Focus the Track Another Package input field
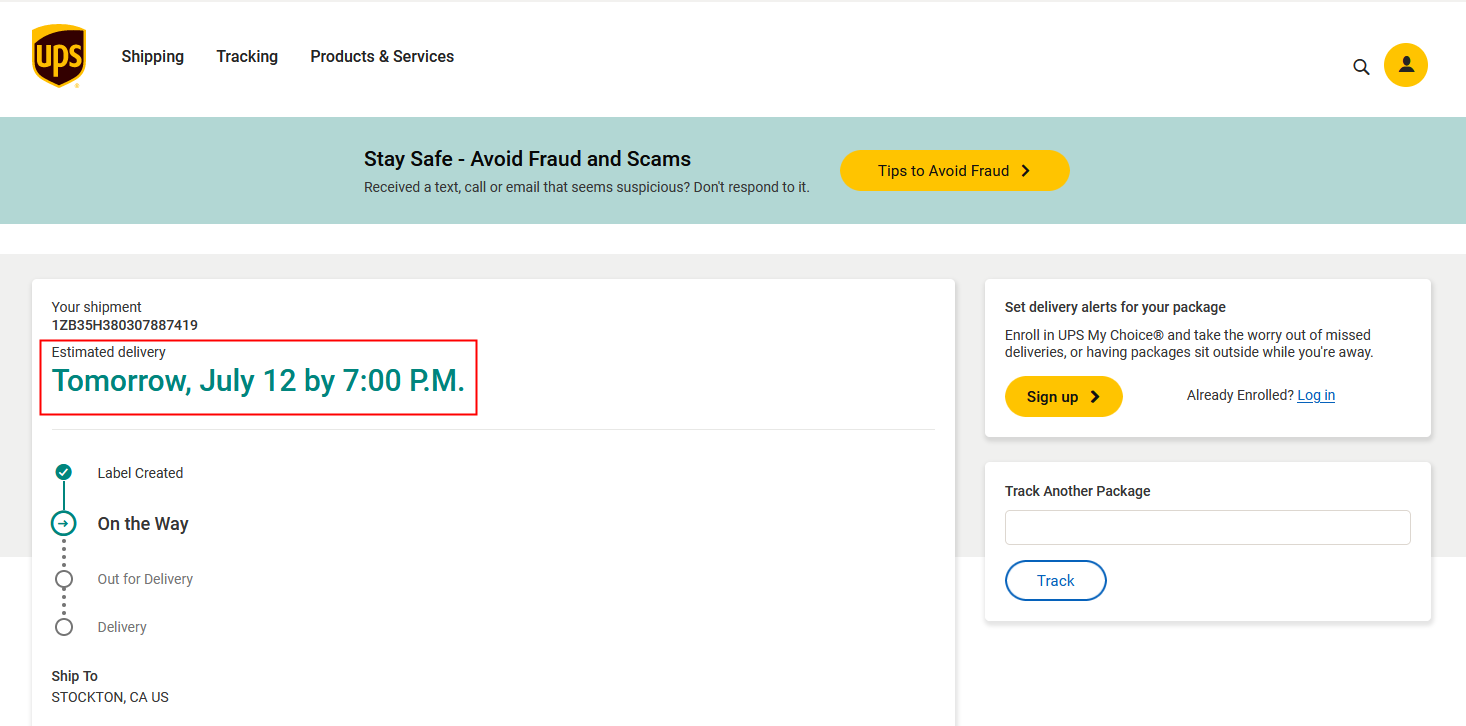This screenshot has height=726, width=1466. coord(1207,527)
